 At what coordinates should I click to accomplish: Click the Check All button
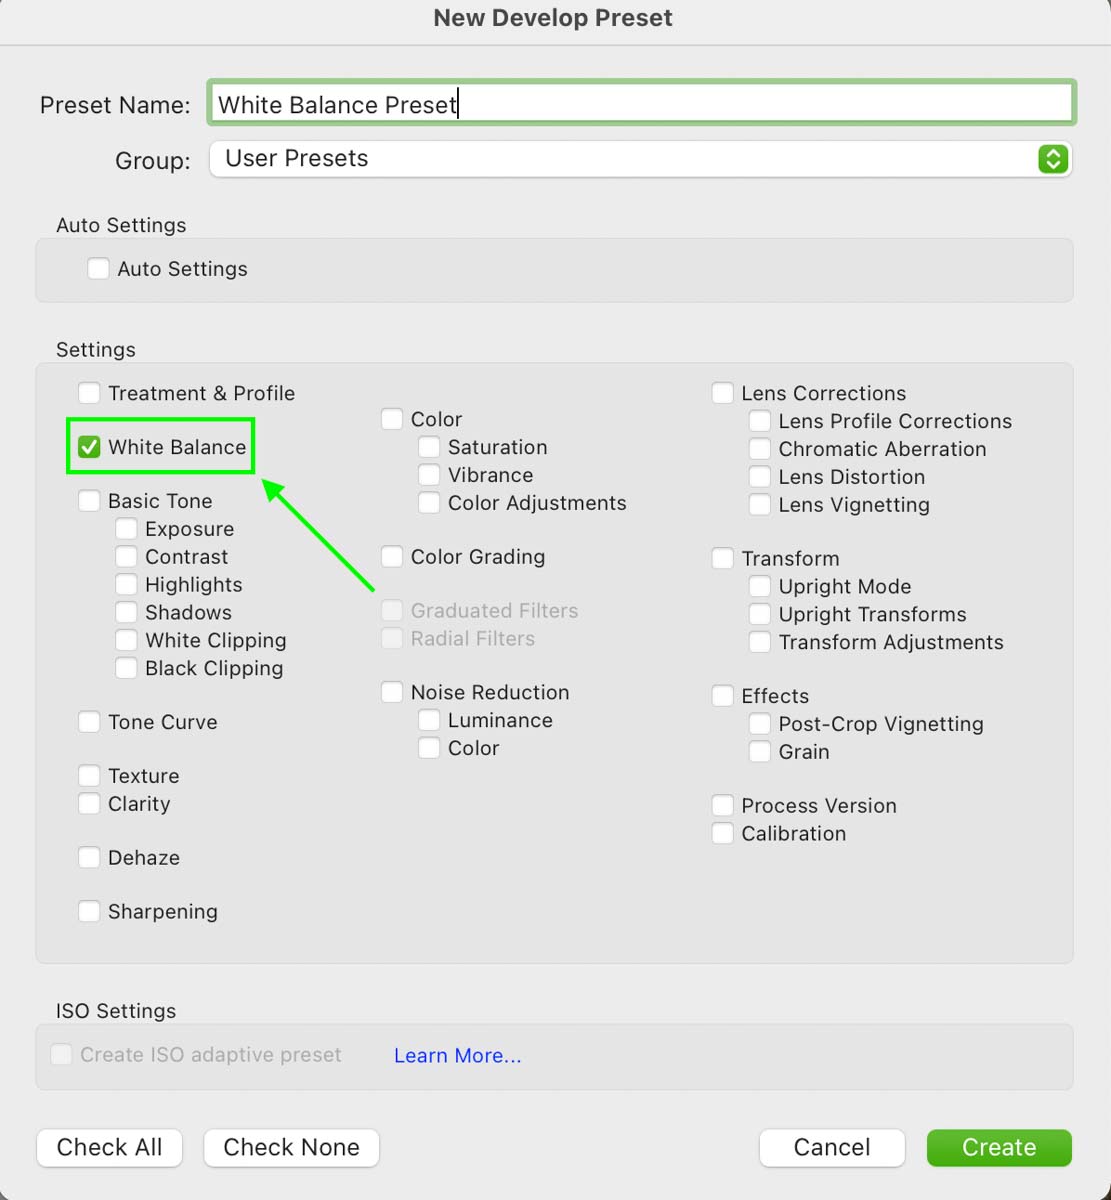(x=110, y=1148)
